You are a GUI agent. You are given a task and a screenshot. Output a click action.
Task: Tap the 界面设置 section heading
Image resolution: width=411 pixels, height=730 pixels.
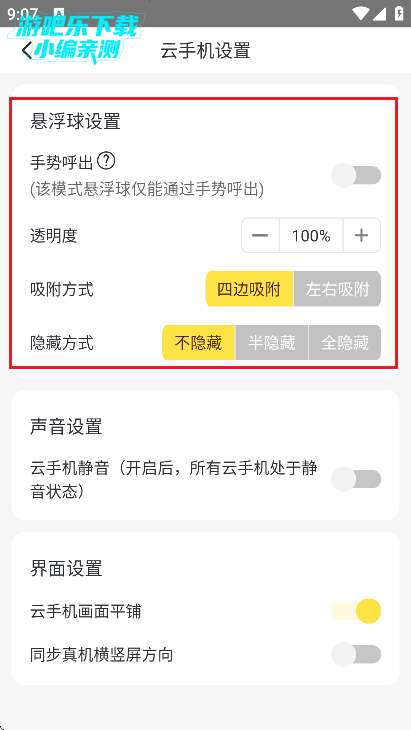(x=66, y=568)
